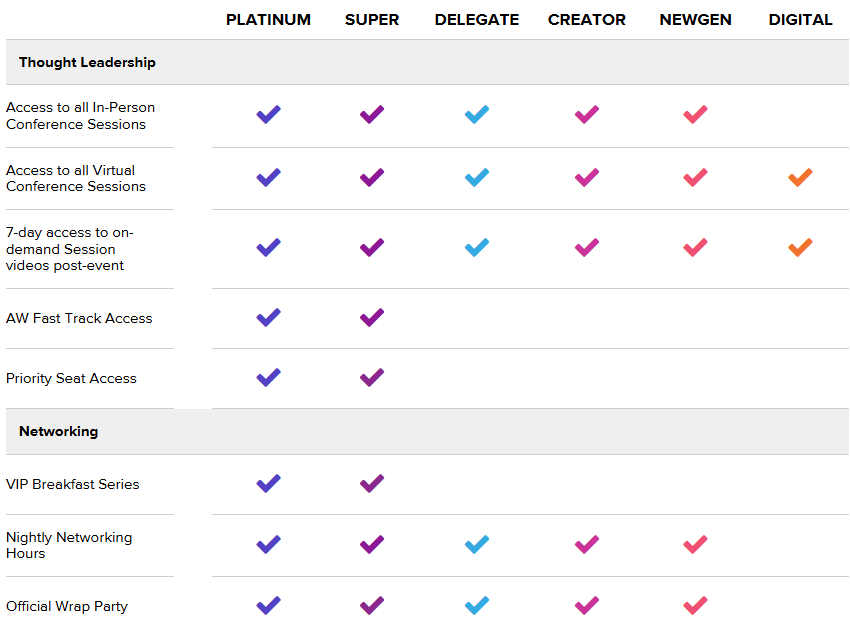Viewport: 850px width, 635px height.
Task: Click the Networking section header
Action: point(58,431)
